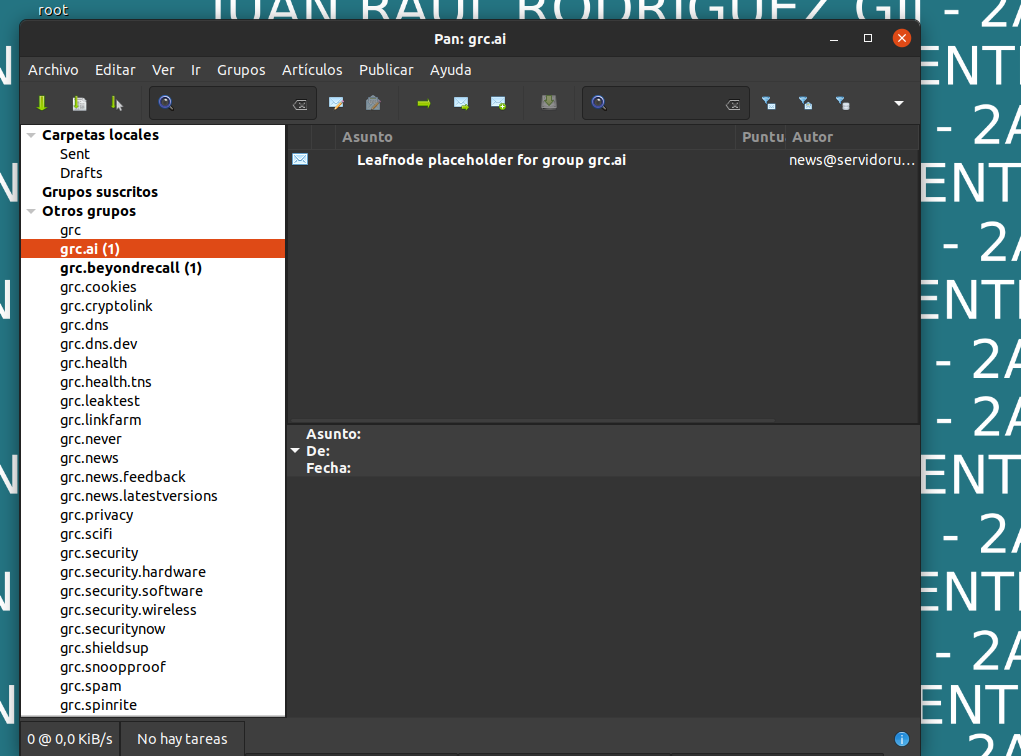Select the grc.scifi group
1021x756 pixels.
point(86,534)
